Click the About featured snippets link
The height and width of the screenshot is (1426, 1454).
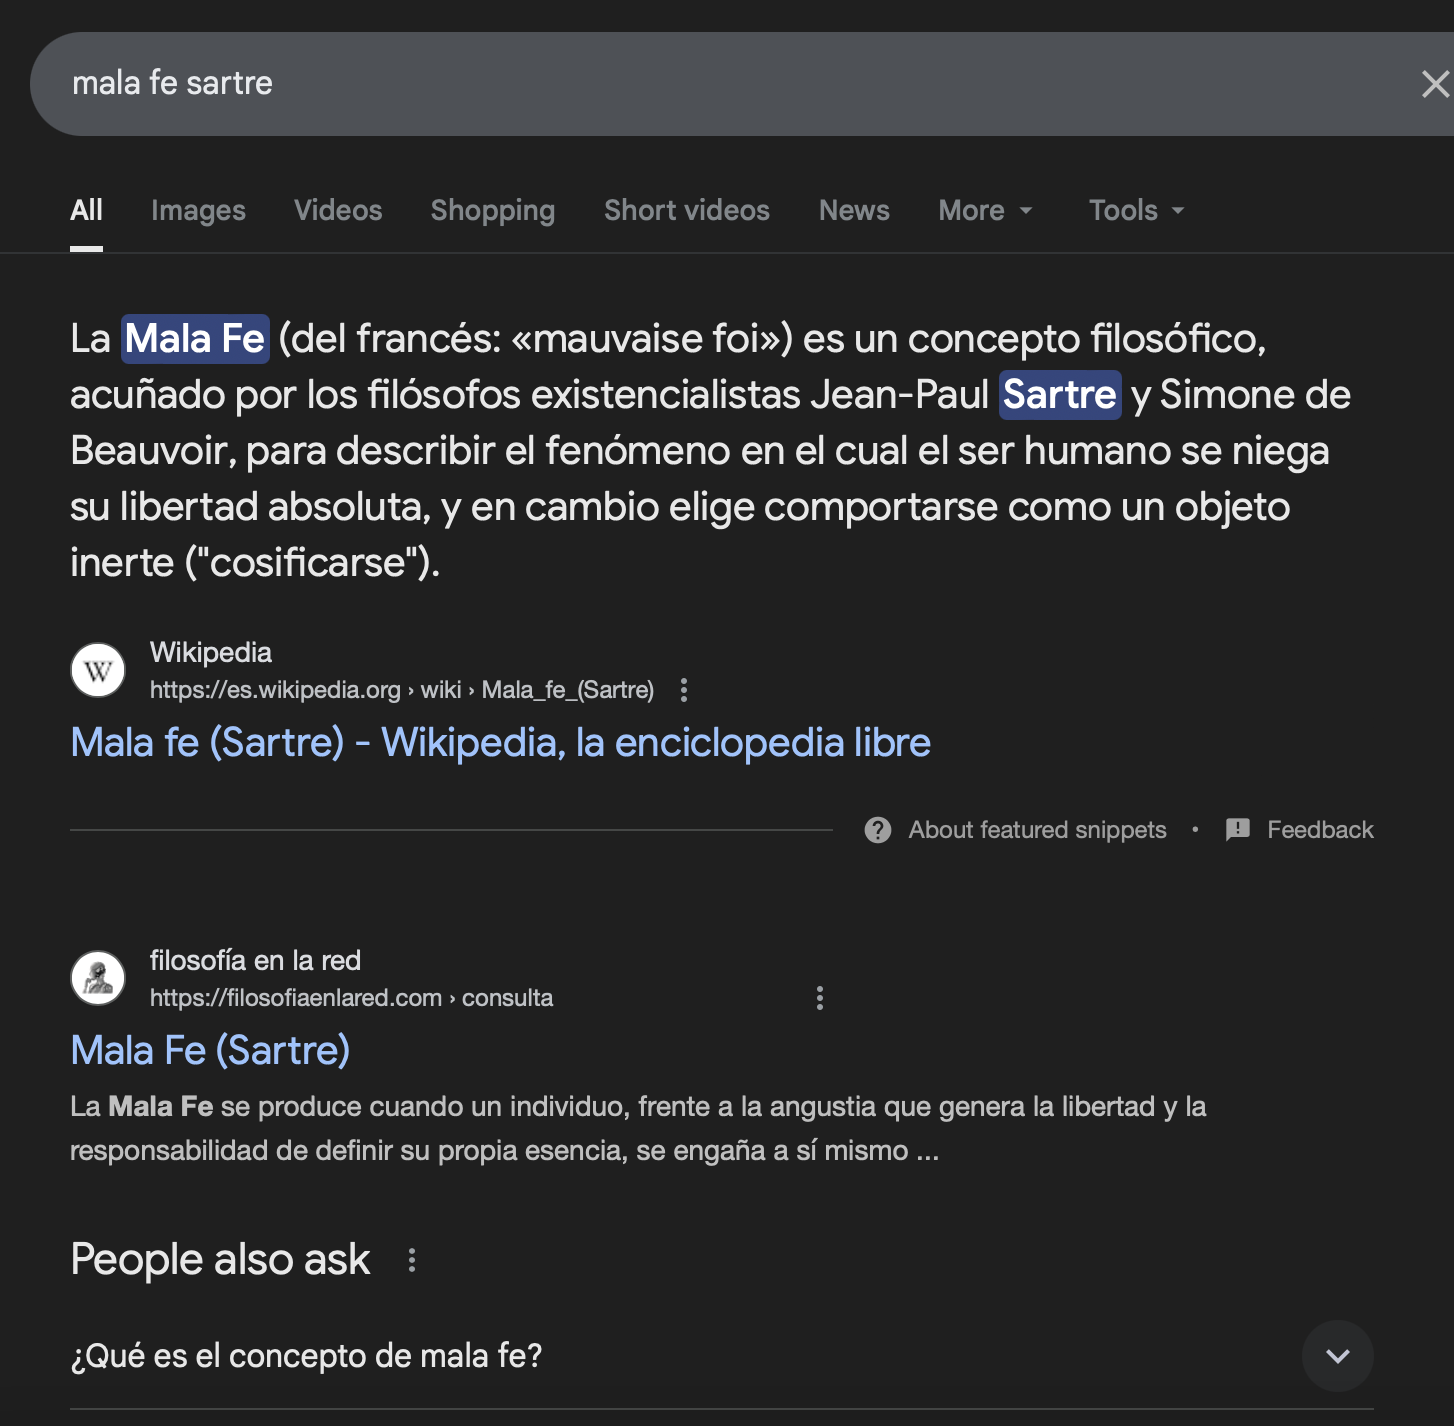(x=1037, y=830)
